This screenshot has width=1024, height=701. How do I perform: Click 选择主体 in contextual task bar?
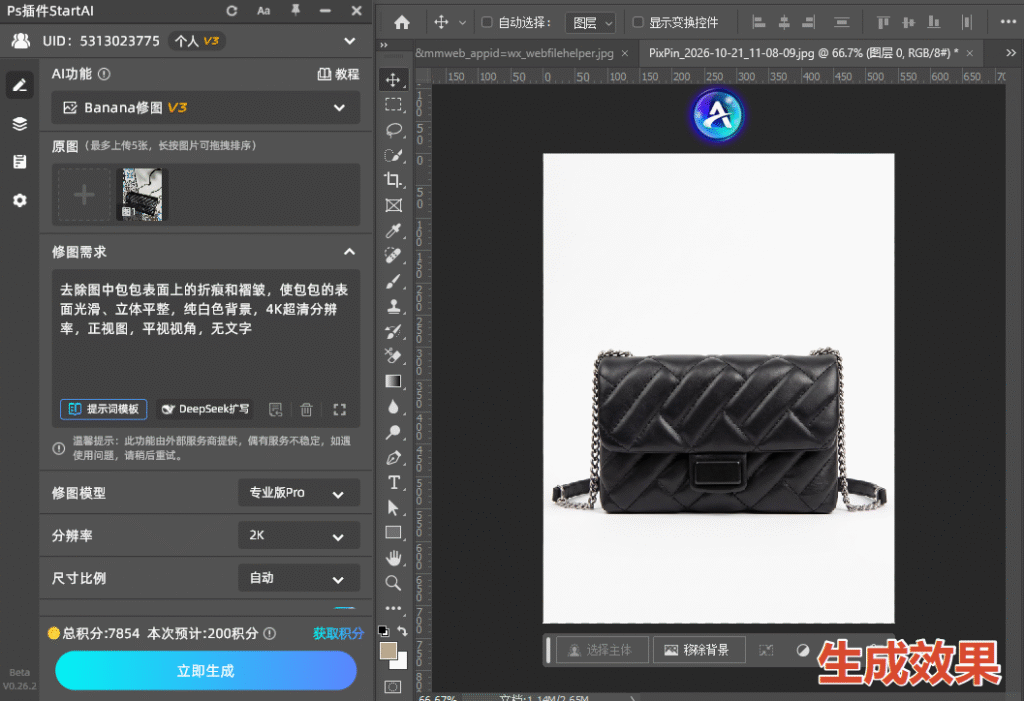coord(602,650)
